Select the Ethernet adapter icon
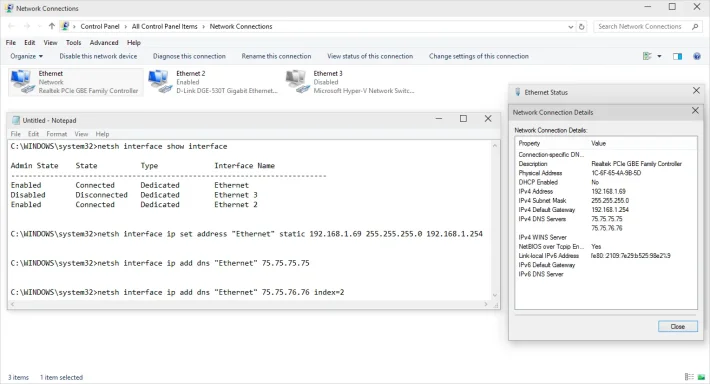Viewport: 710px width, 384px height. tap(22, 82)
